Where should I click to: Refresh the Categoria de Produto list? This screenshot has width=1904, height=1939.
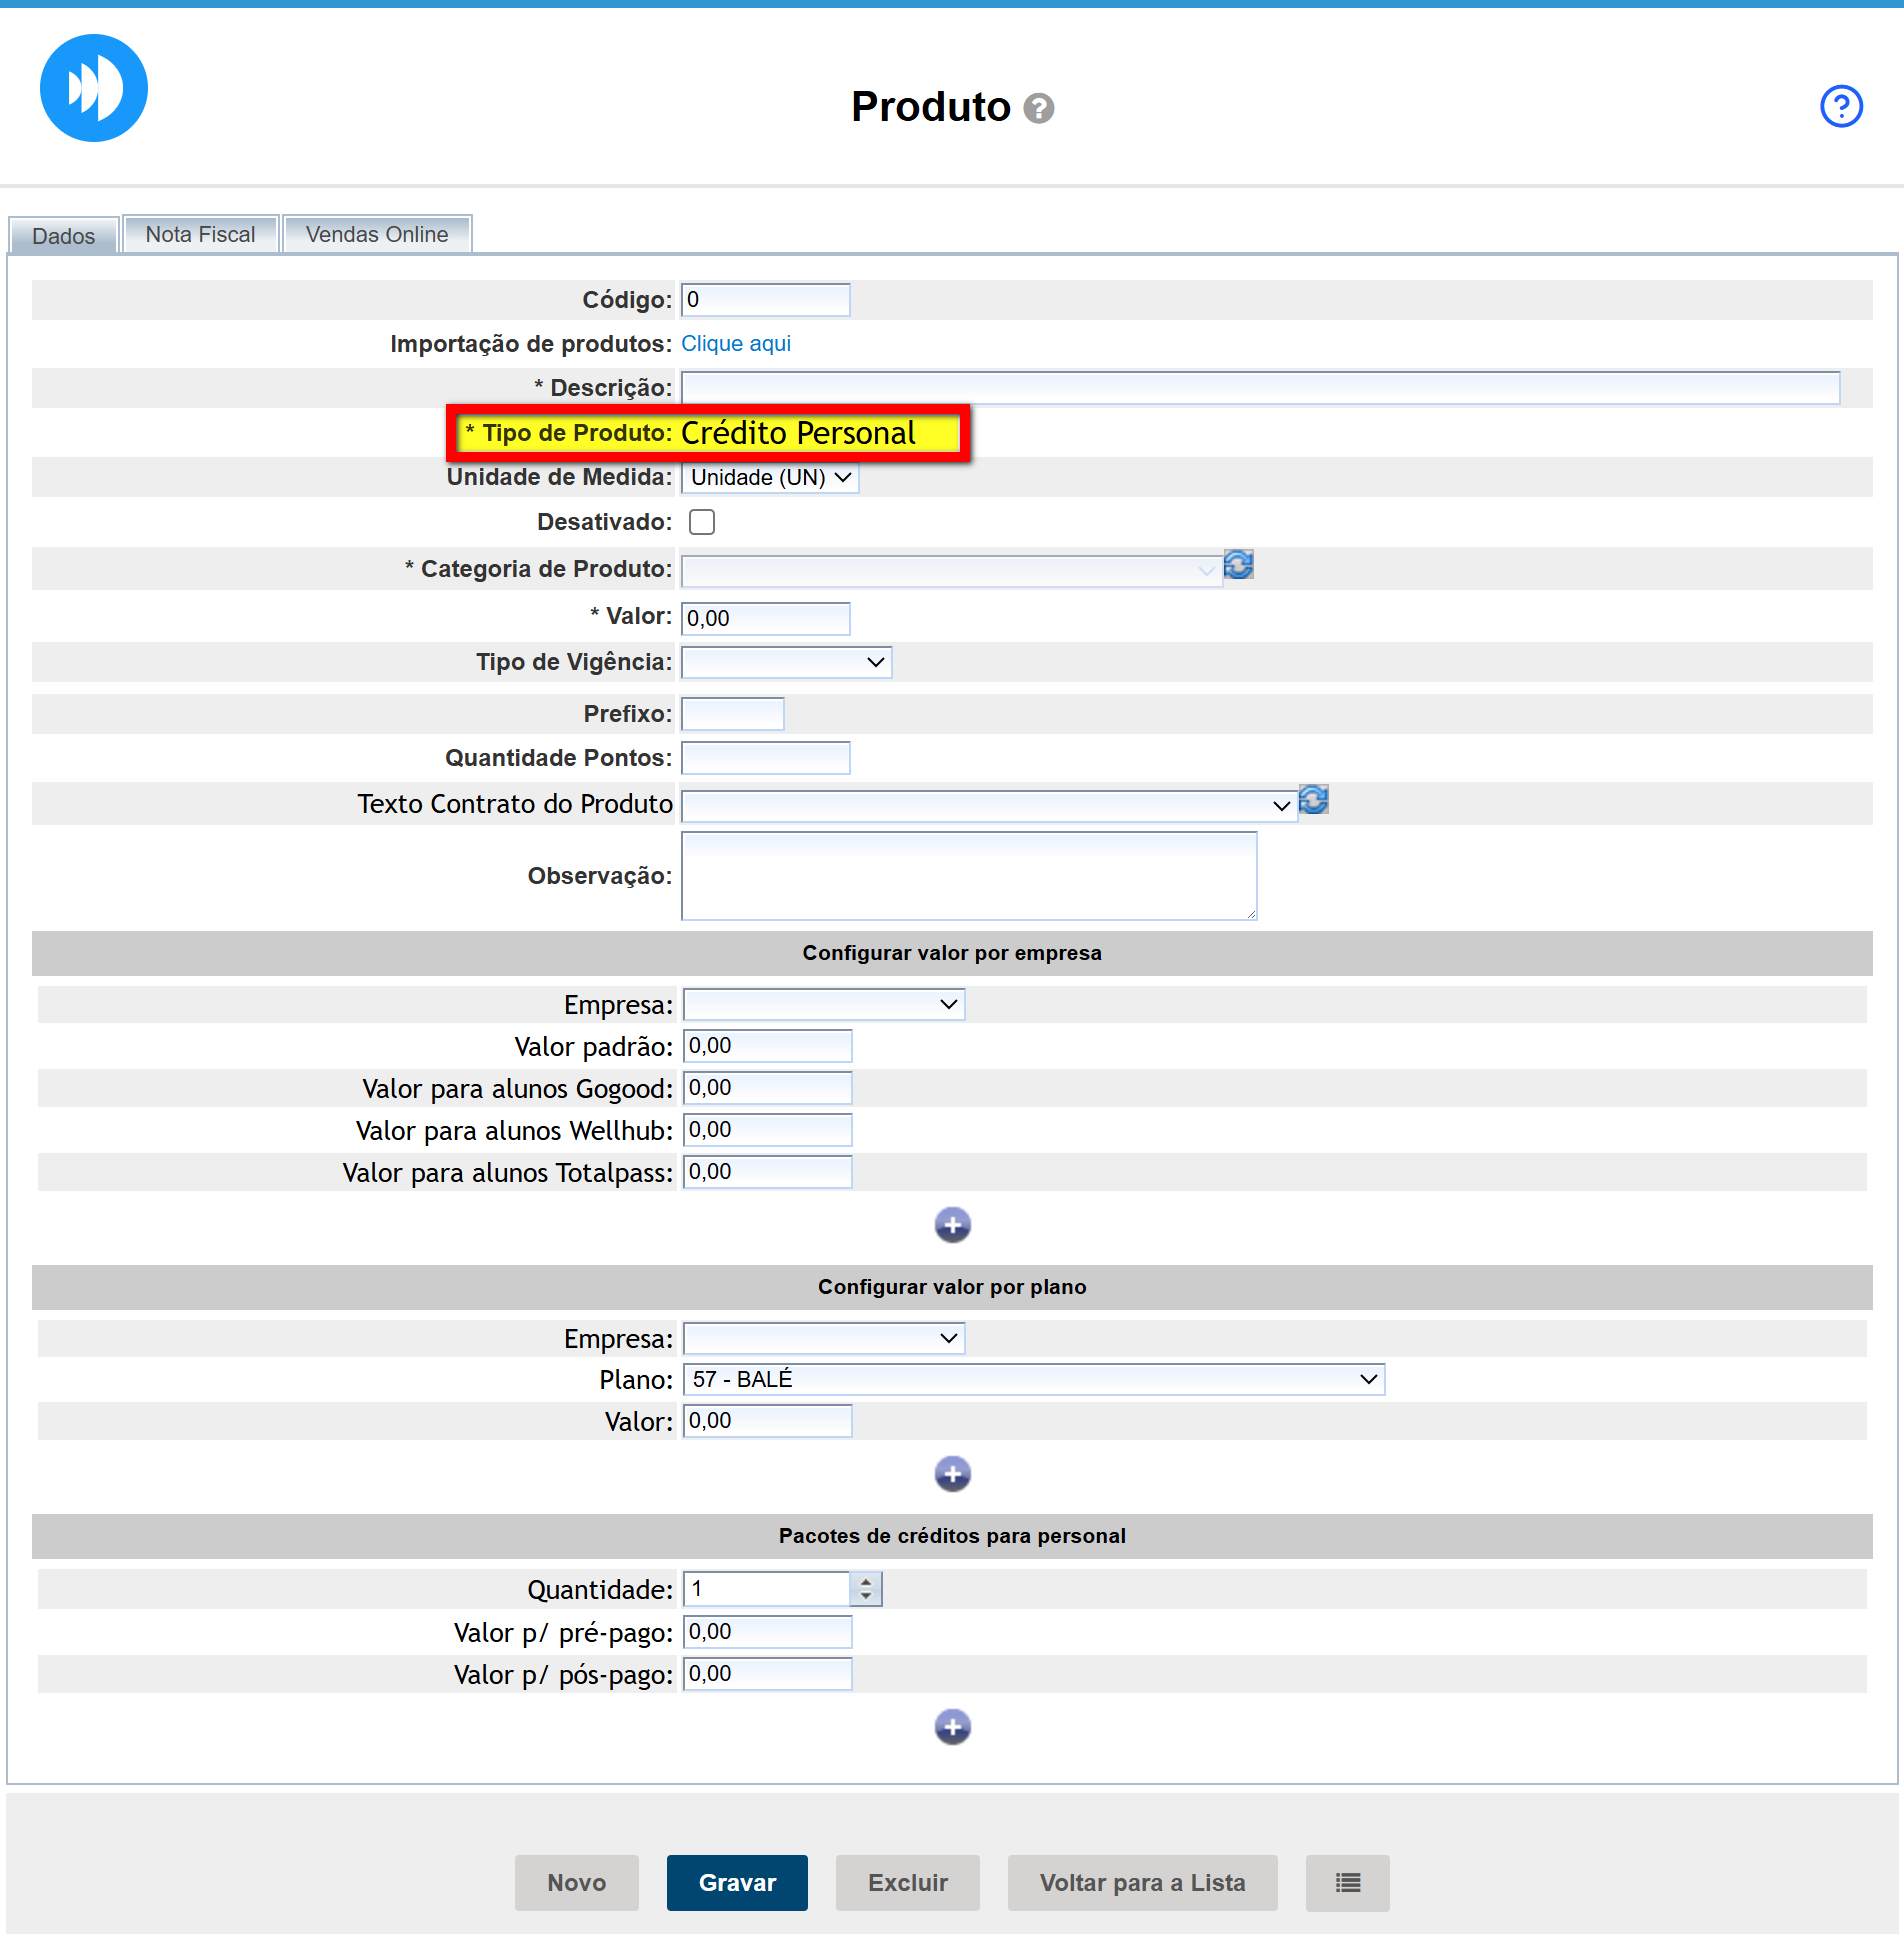(x=1238, y=566)
